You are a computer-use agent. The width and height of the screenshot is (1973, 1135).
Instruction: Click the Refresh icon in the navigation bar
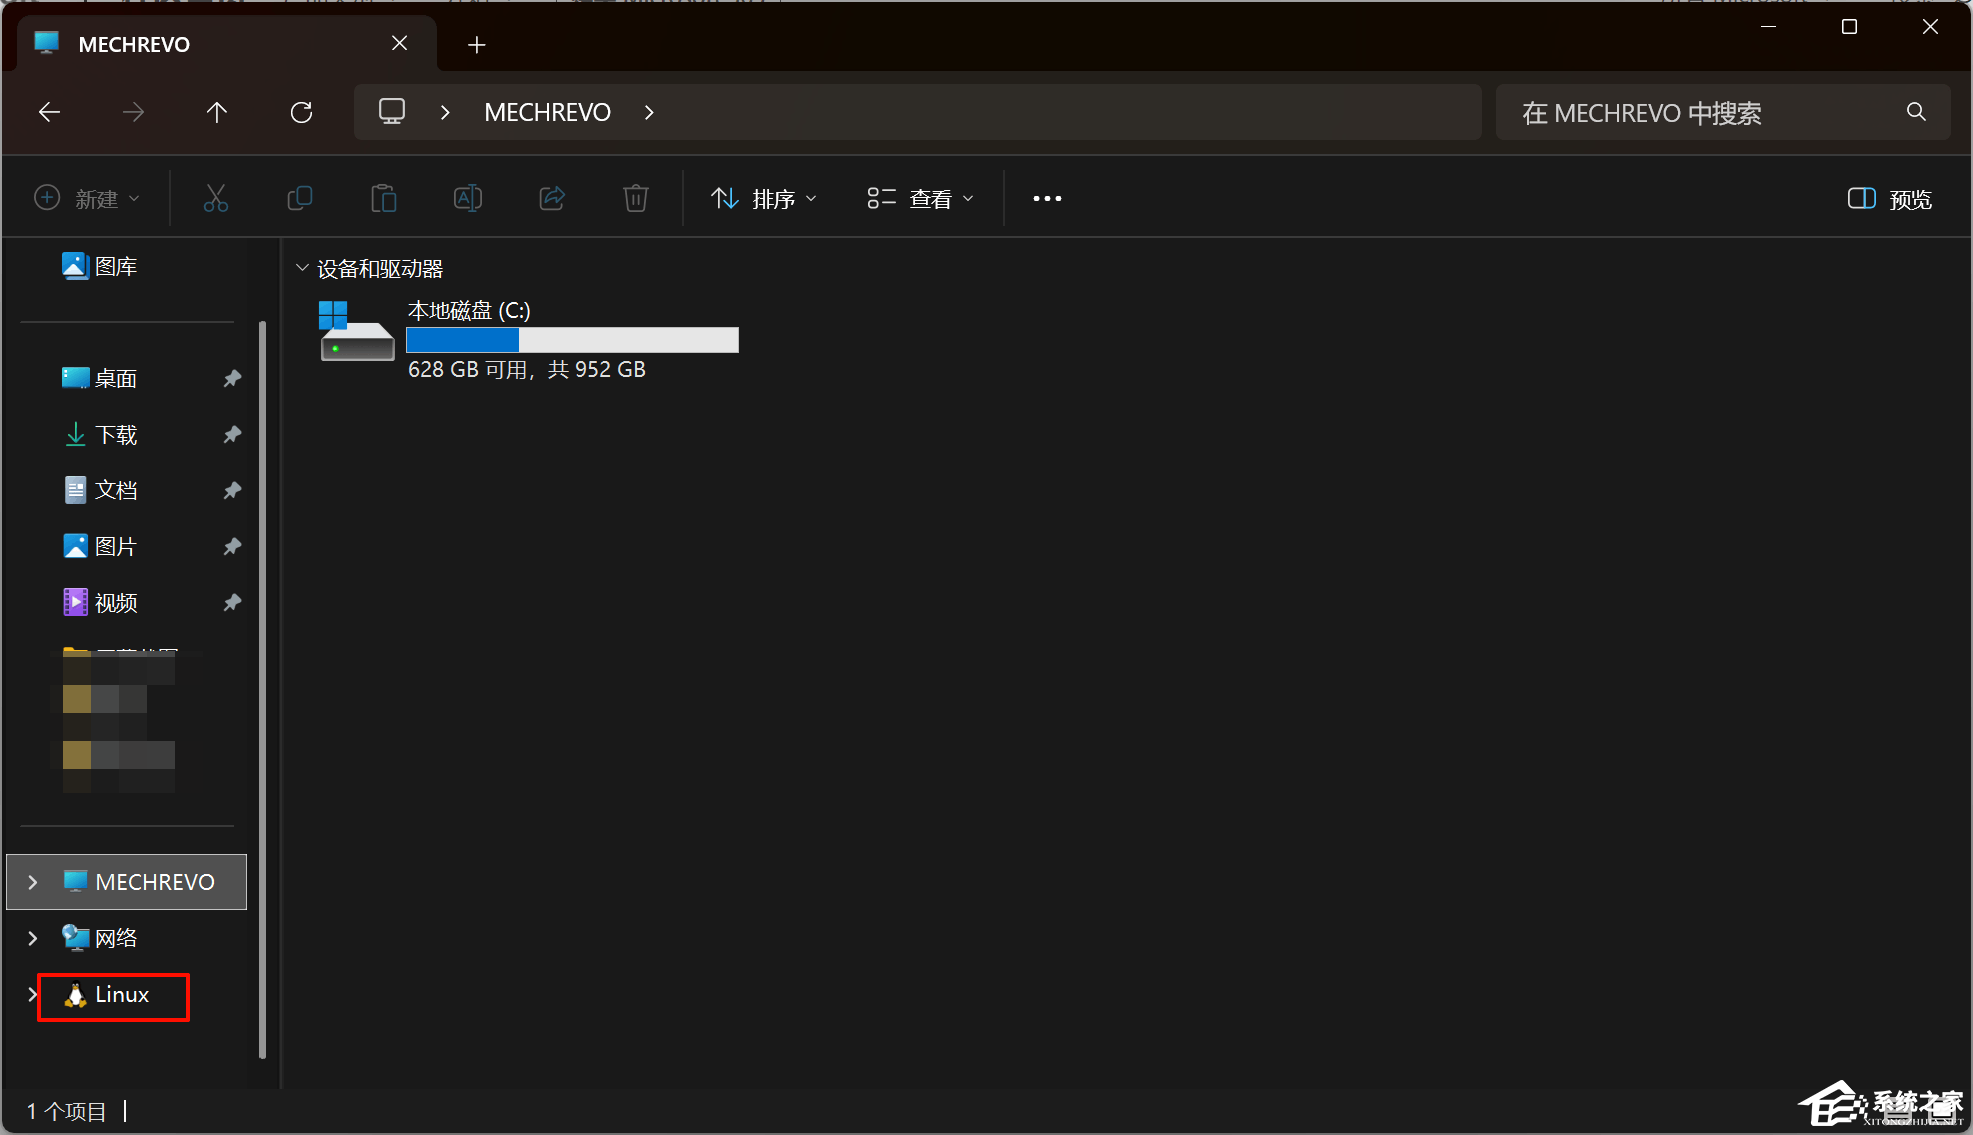(x=302, y=112)
